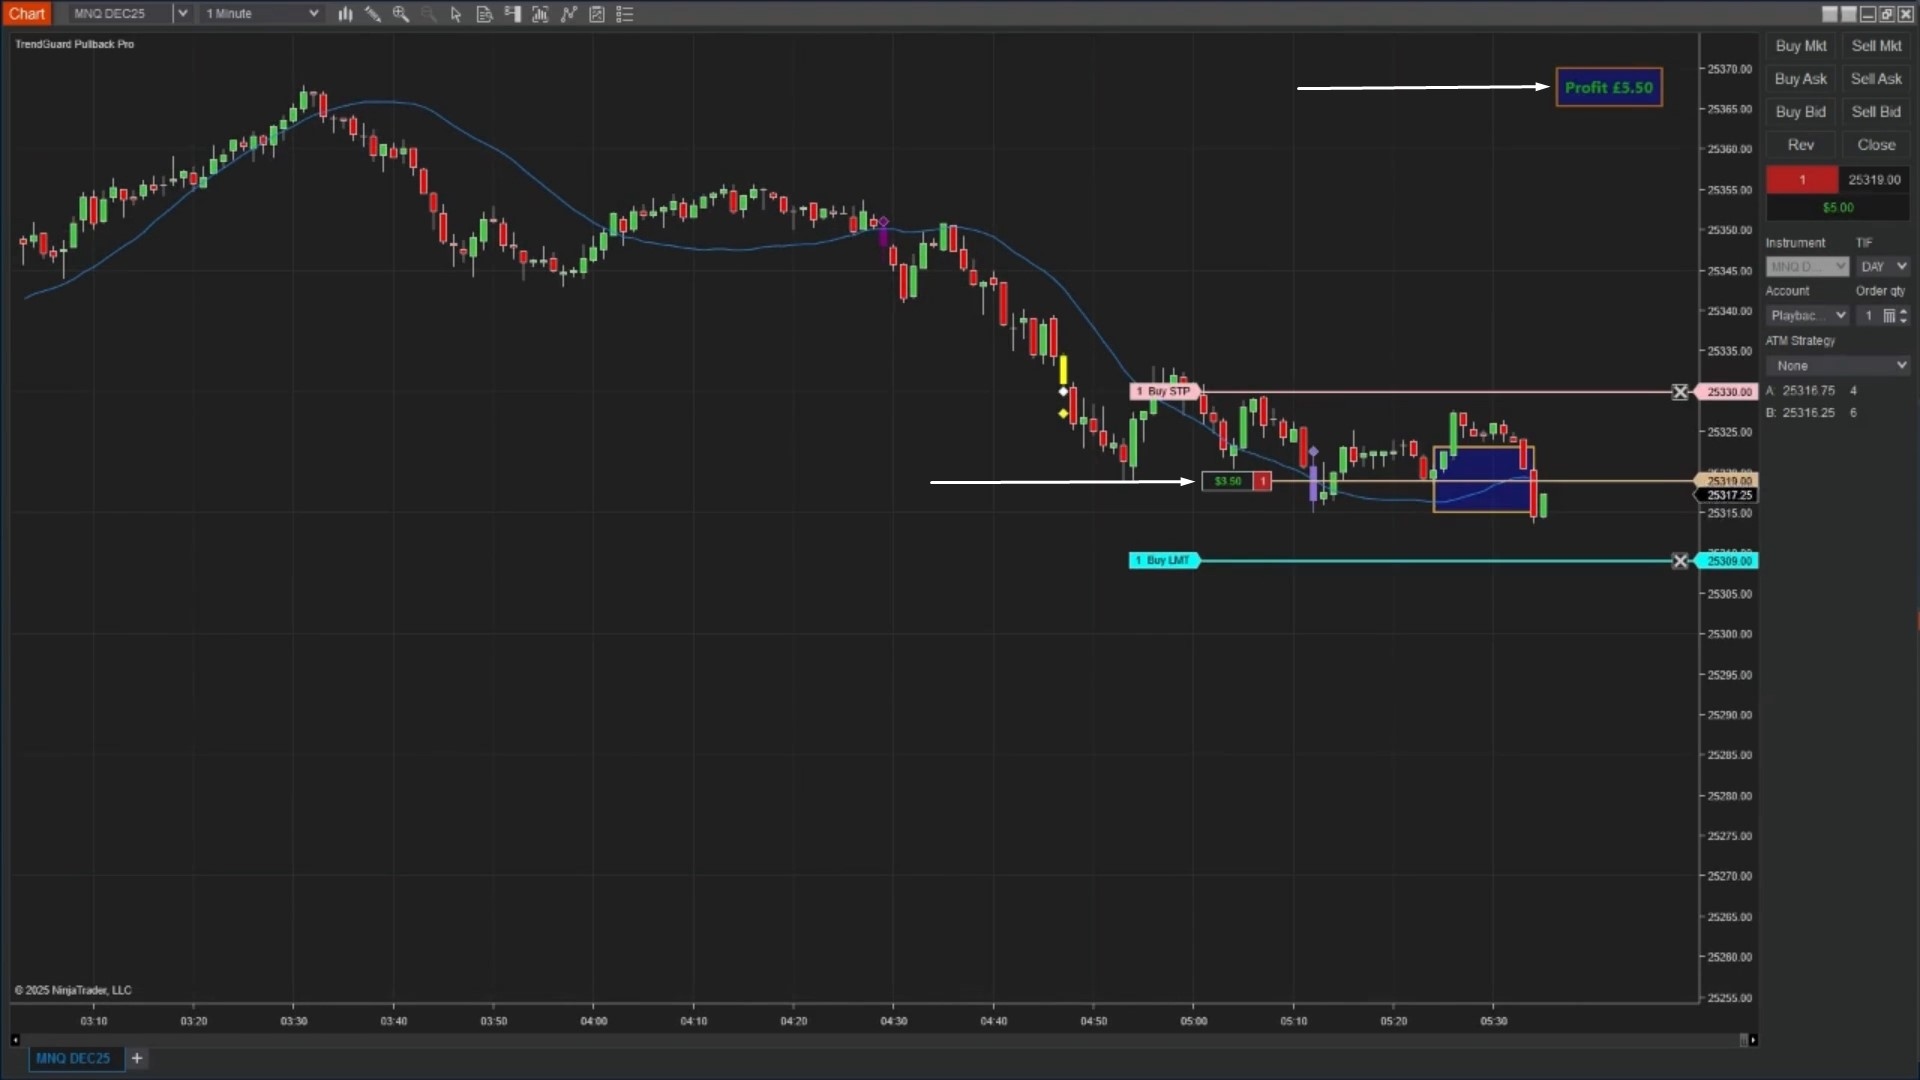Viewport: 1920px width, 1080px height.
Task: Click Buy Mkt to place a market order
Action: click(1799, 45)
